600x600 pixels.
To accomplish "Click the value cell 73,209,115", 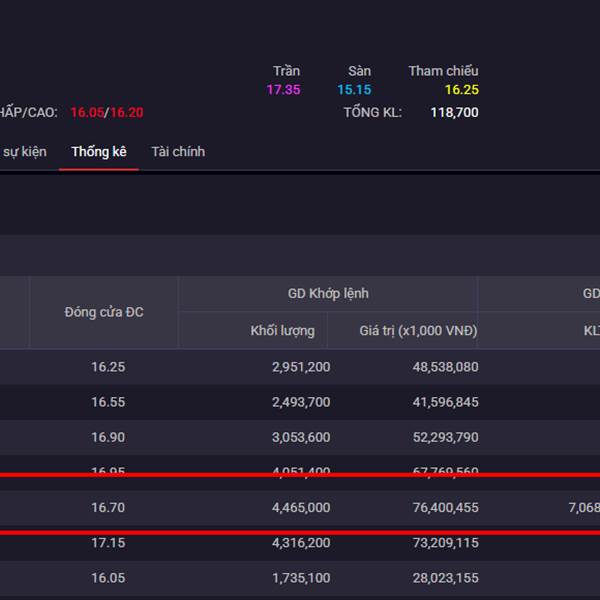I will (x=445, y=543).
